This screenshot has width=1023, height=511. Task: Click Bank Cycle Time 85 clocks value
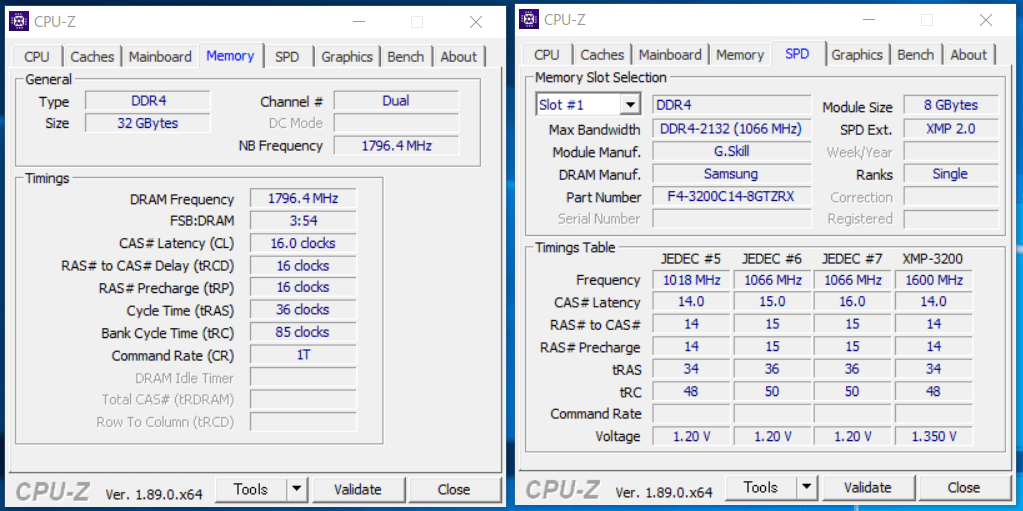point(303,332)
